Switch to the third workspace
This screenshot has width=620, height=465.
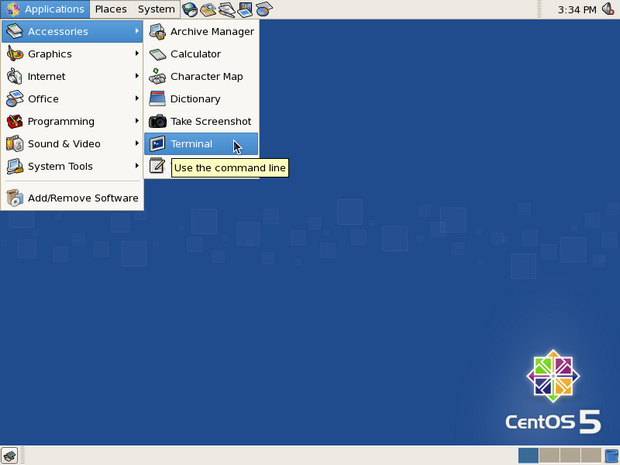(570, 456)
